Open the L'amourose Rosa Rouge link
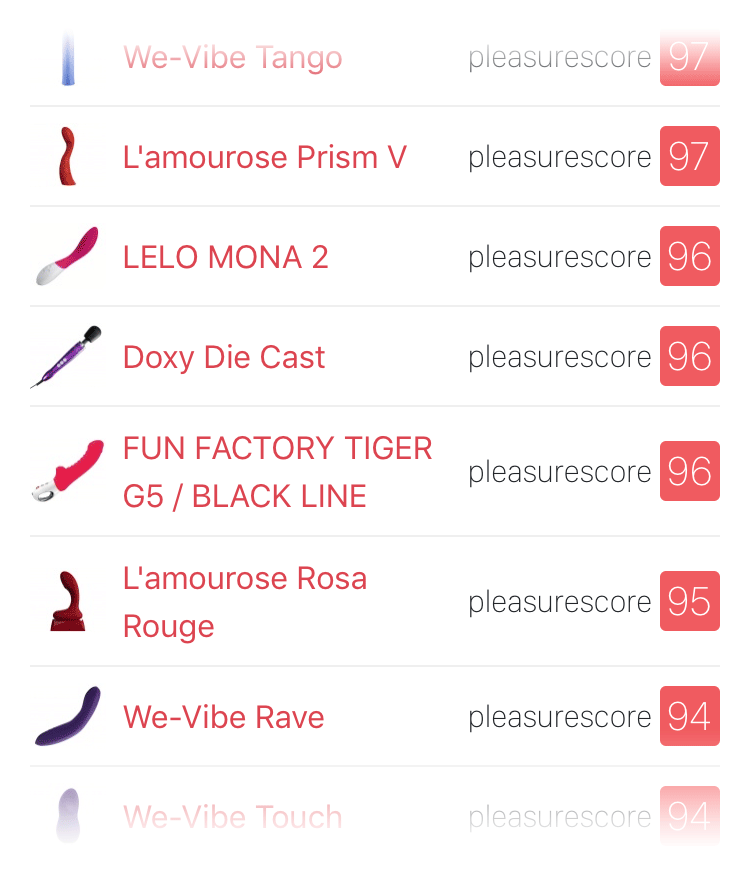750x878 pixels. tap(245, 601)
